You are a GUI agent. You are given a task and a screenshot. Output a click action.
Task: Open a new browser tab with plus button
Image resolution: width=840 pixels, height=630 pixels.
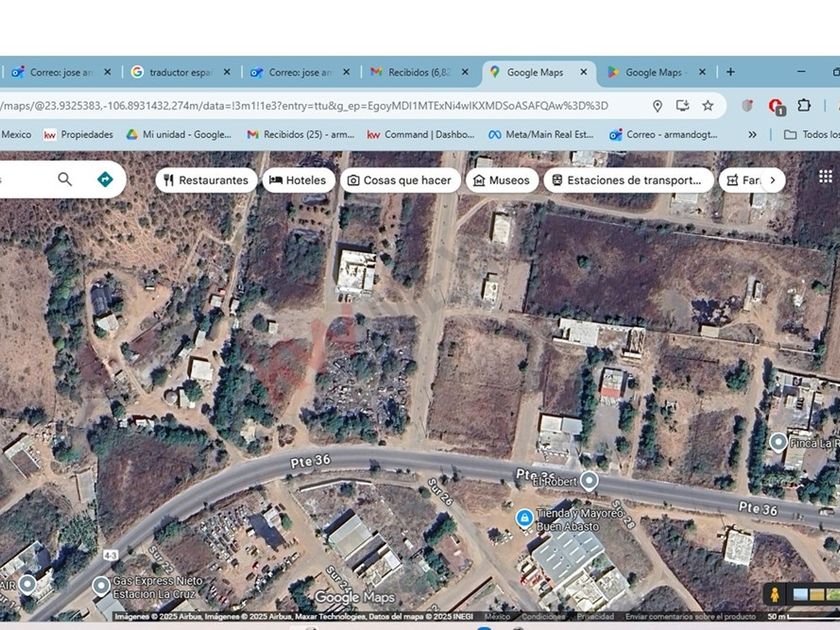click(x=730, y=72)
